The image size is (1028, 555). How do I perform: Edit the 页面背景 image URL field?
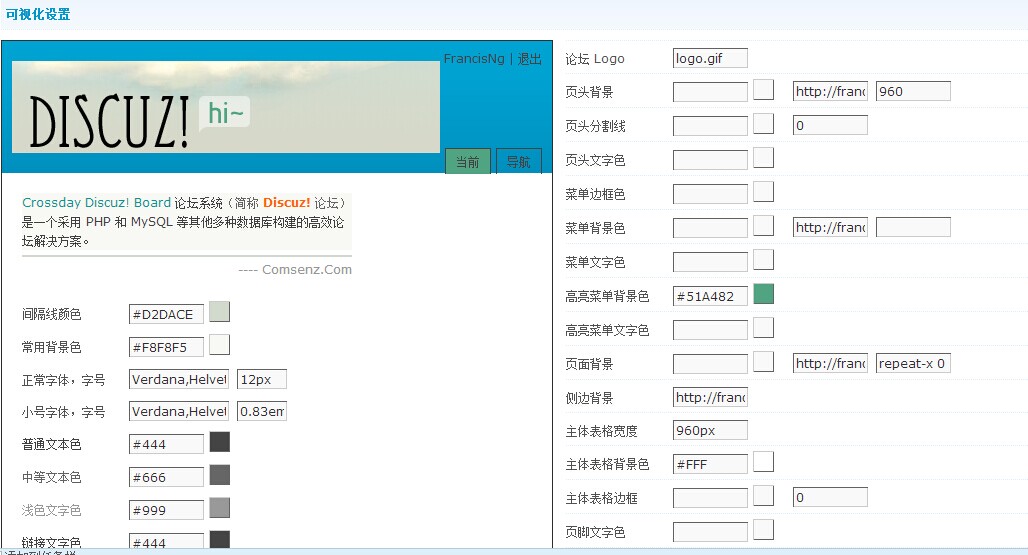coord(830,364)
